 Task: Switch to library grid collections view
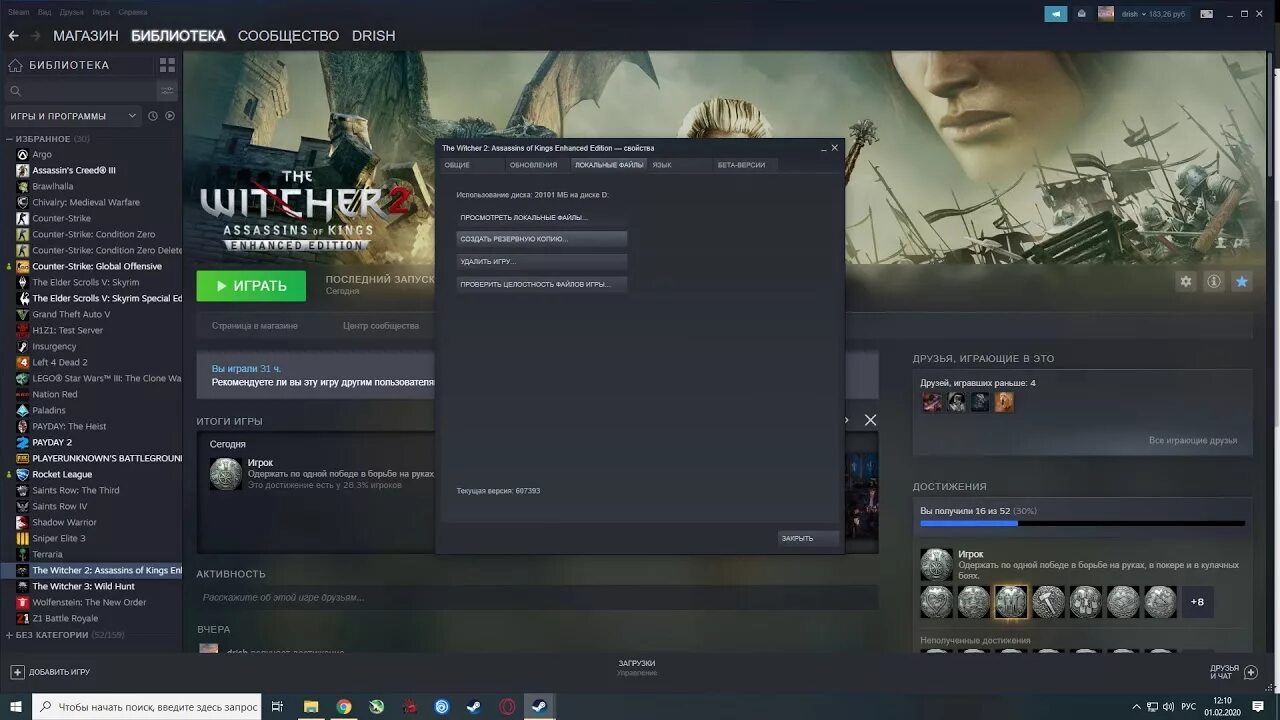tap(167, 65)
